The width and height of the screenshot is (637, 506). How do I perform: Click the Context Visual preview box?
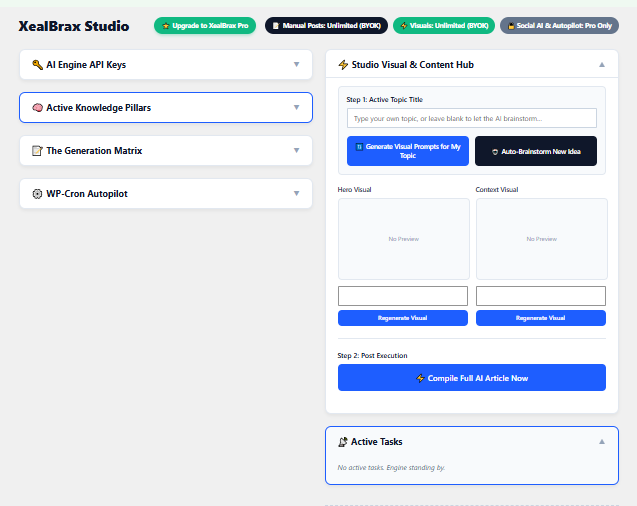click(x=542, y=239)
